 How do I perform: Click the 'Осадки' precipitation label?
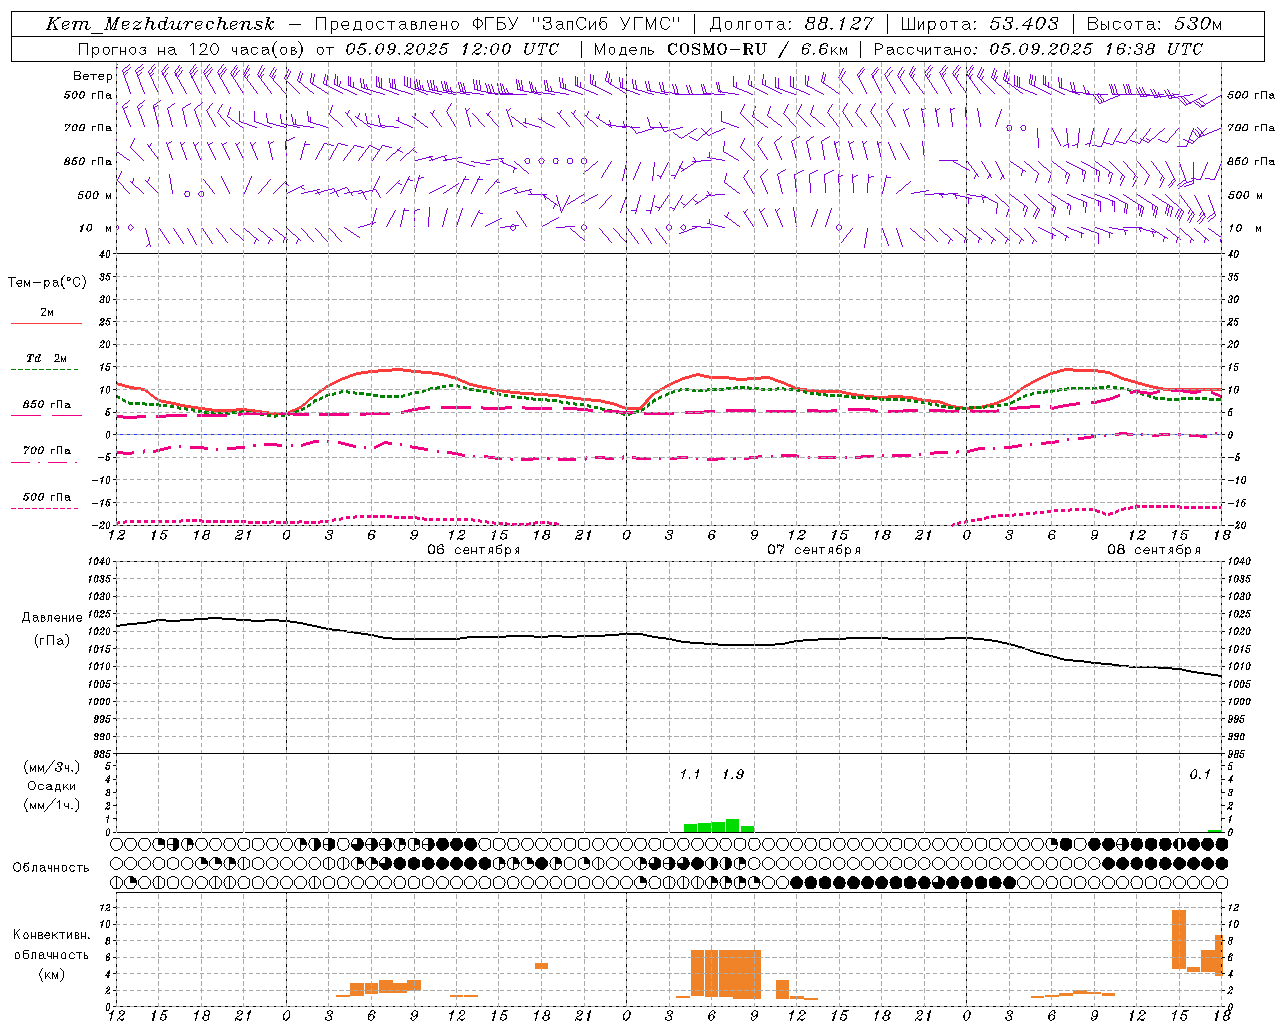coord(52,786)
